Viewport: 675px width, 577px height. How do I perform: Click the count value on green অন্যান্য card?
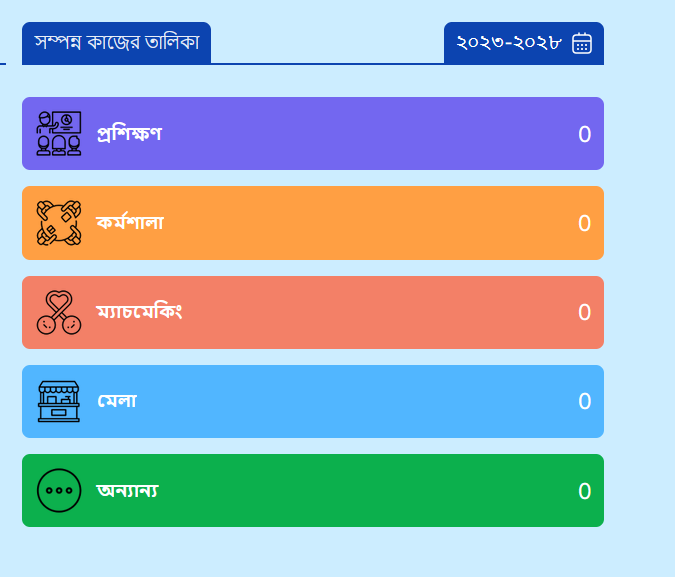(585, 491)
